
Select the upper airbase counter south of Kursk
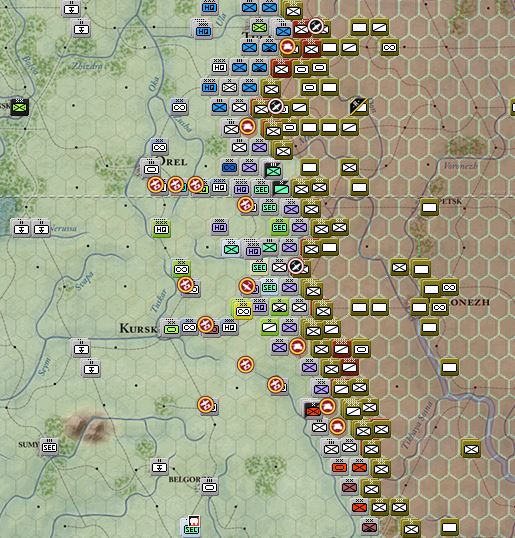(81, 349)
